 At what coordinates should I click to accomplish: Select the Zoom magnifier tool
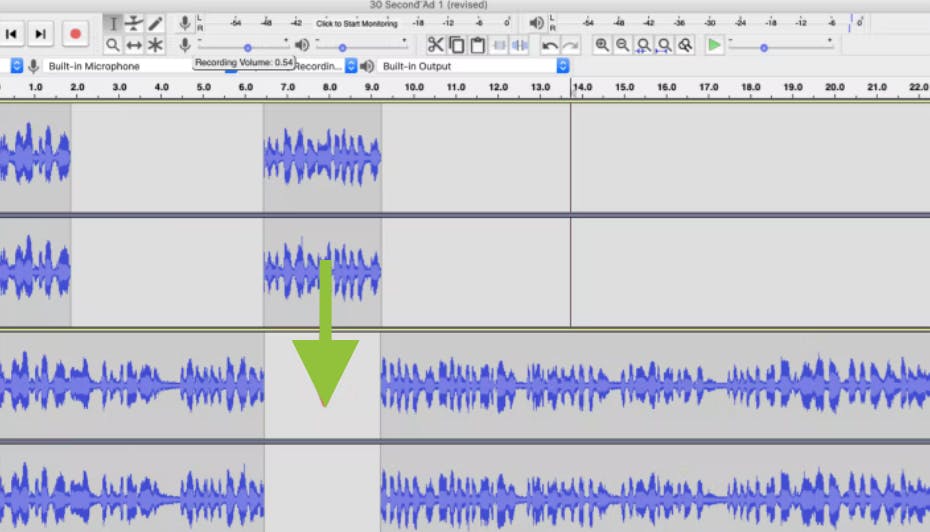click(x=113, y=45)
